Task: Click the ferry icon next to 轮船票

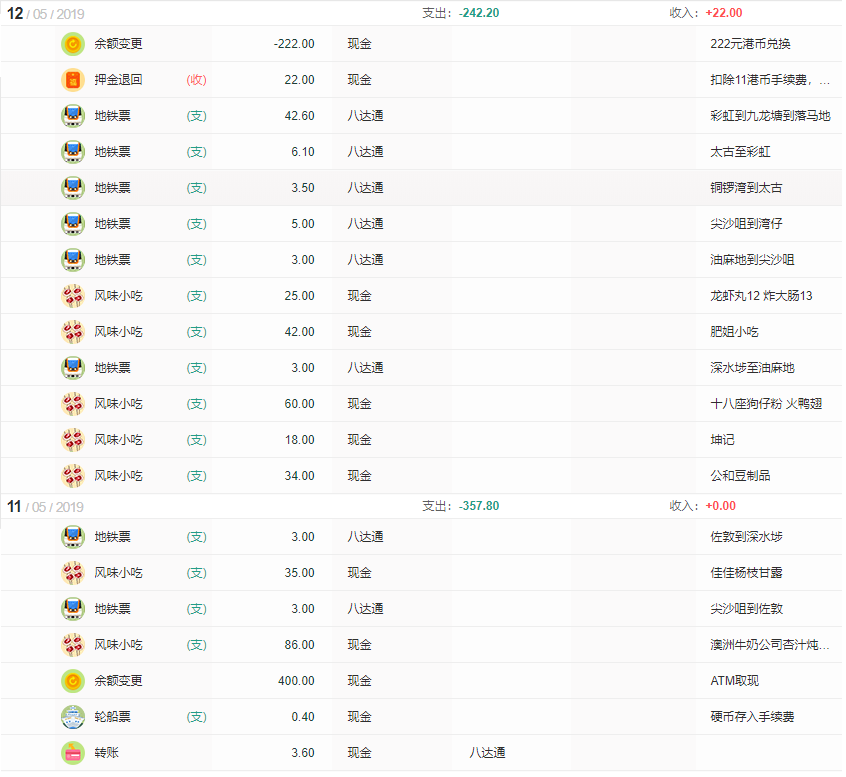Action: (72, 717)
